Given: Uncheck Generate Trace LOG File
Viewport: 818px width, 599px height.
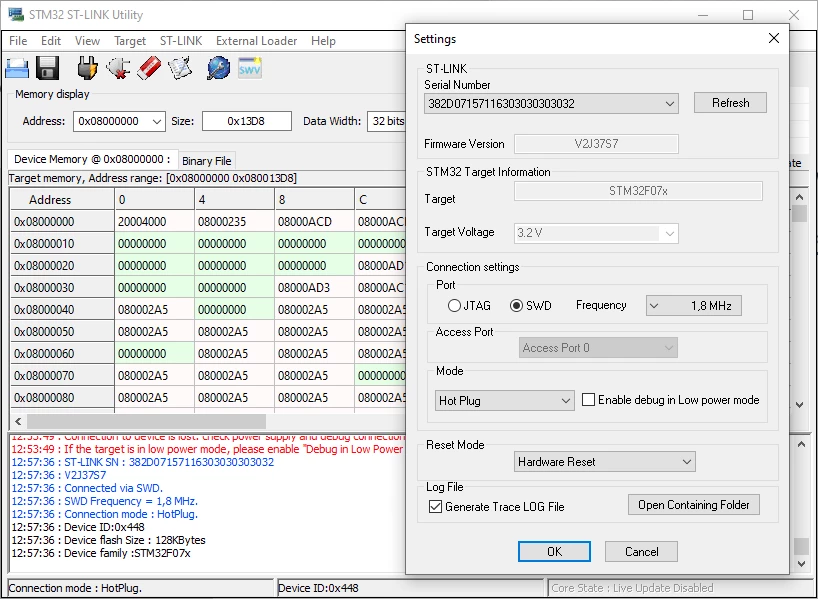Looking at the screenshot, I should [435, 507].
